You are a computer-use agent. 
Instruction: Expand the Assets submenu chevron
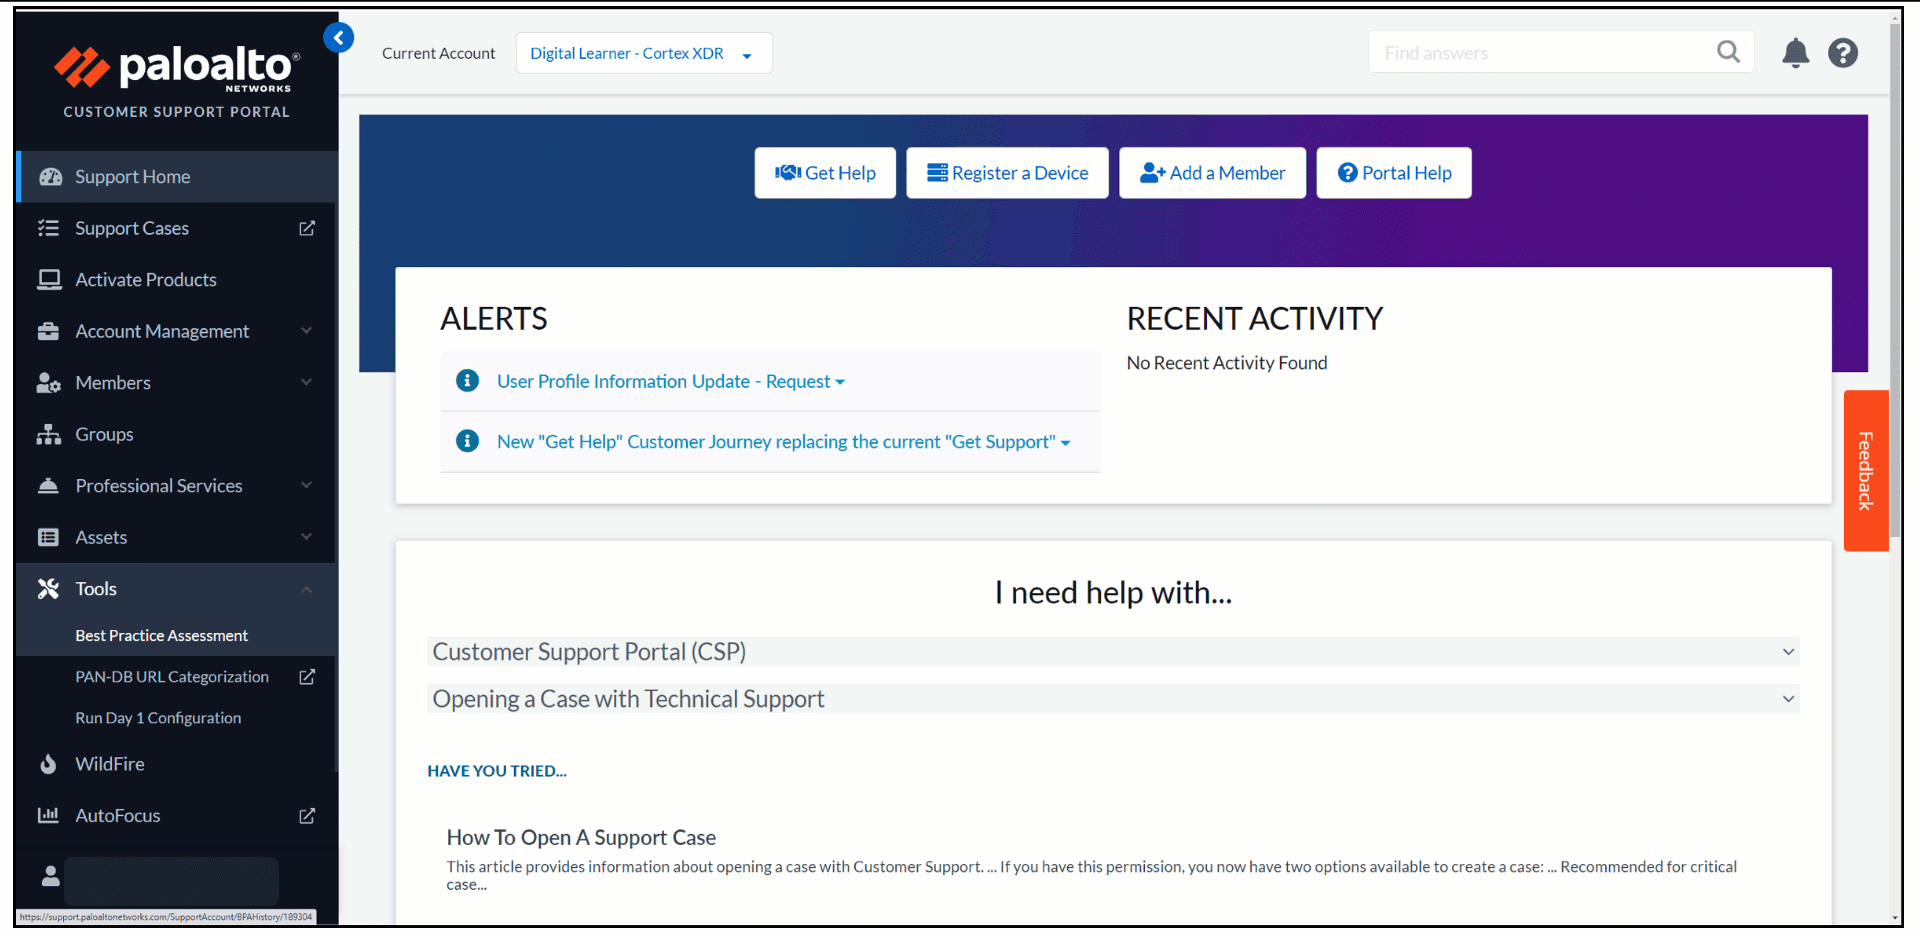pyautogui.click(x=307, y=537)
